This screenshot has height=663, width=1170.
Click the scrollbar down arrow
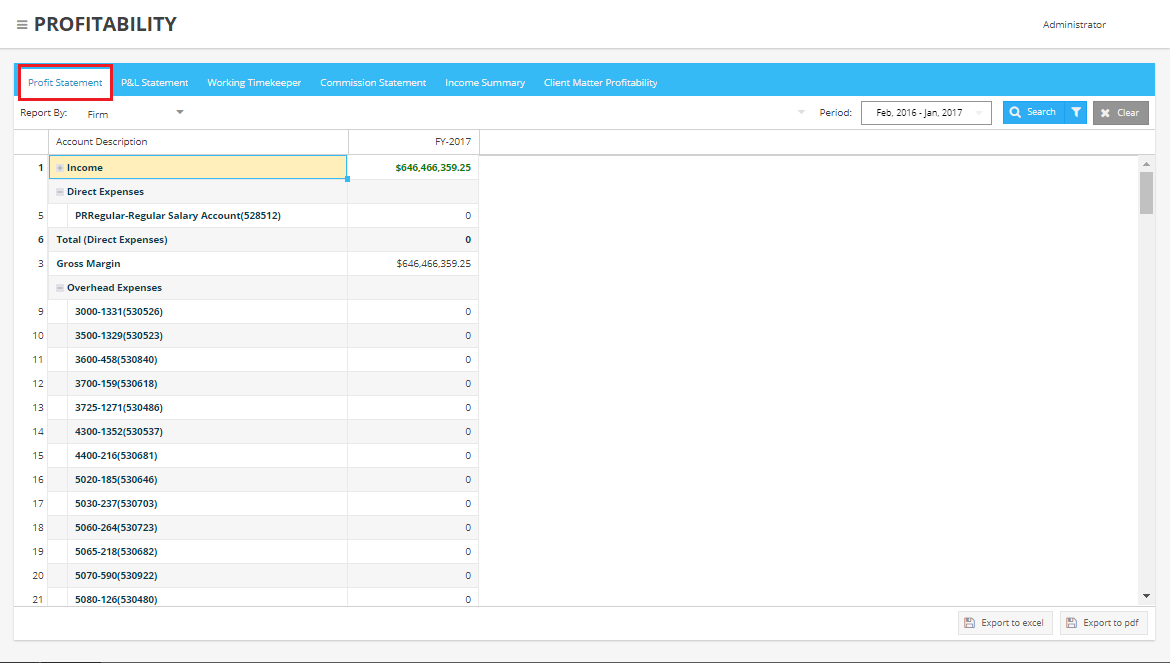(x=1146, y=596)
